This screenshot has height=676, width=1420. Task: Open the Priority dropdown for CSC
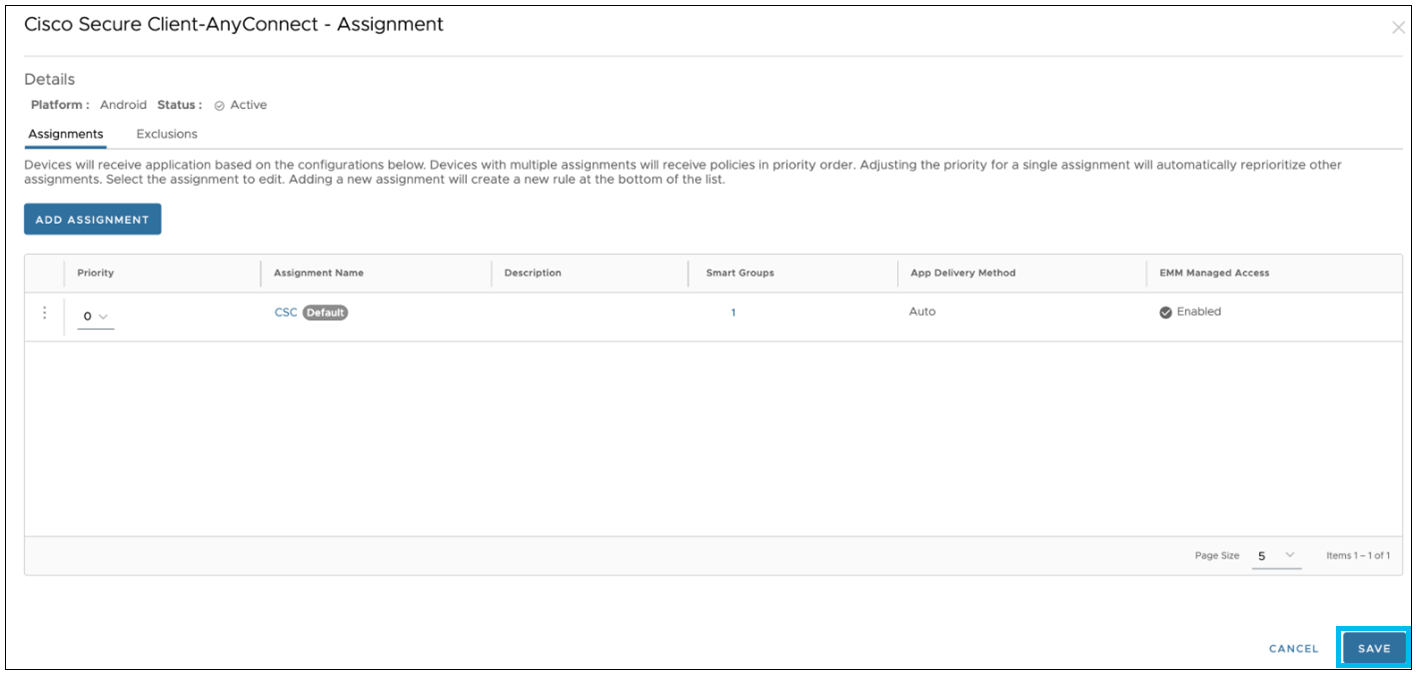click(95, 316)
